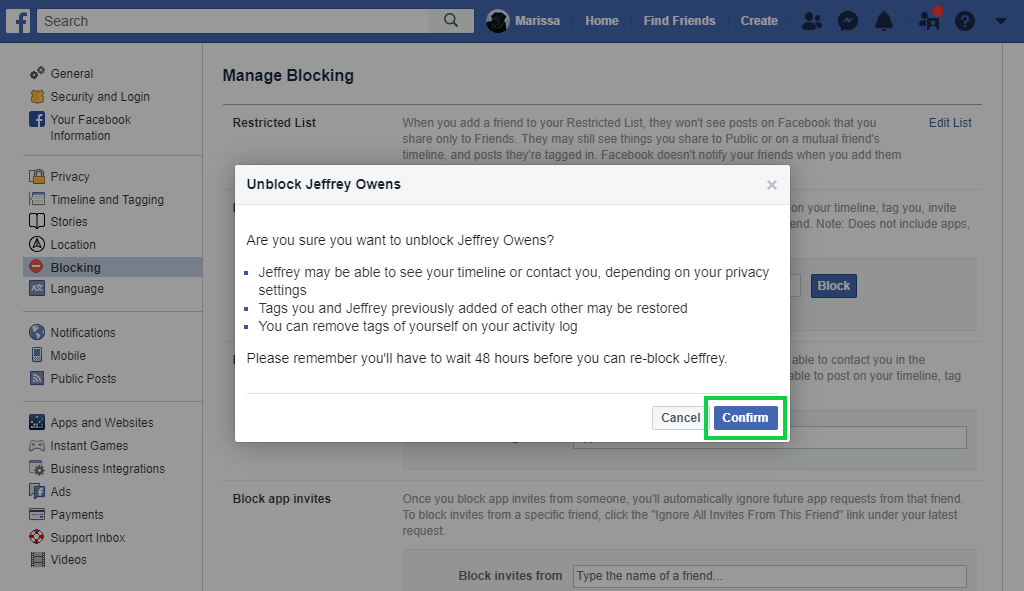Expand the account dropdown arrow
Image resolution: width=1024 pixels, height=591 pixels.
[x=1001, y=21]
